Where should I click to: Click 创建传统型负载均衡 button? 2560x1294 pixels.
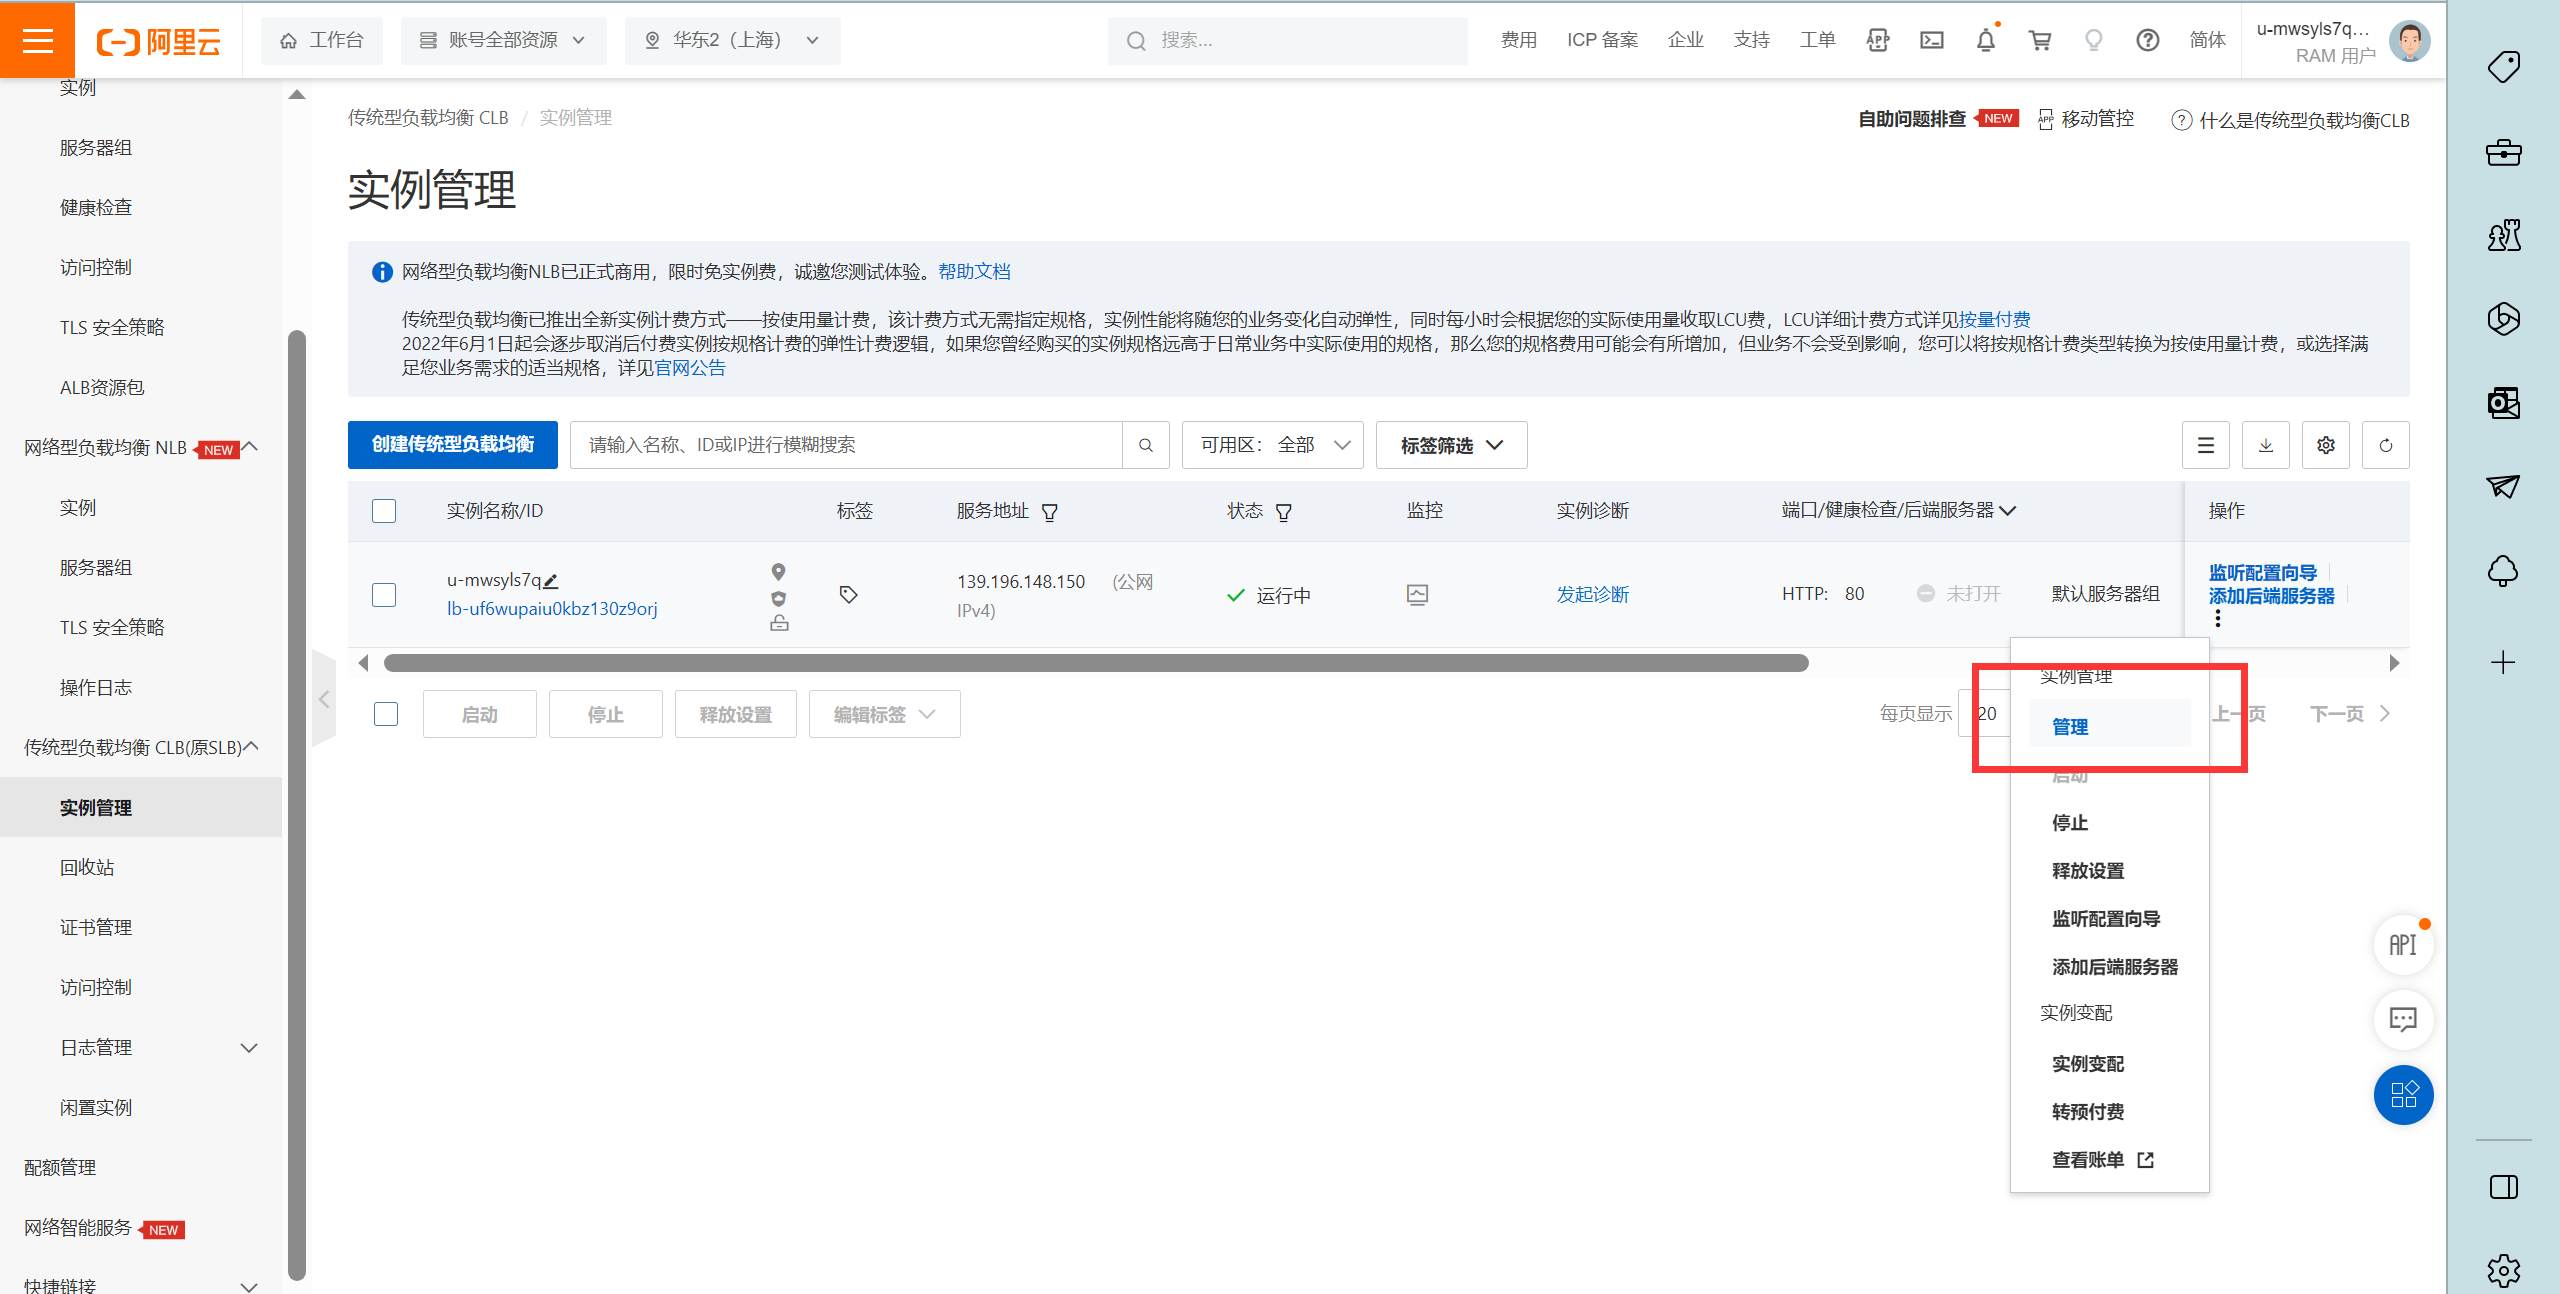(x=452, y=445)
